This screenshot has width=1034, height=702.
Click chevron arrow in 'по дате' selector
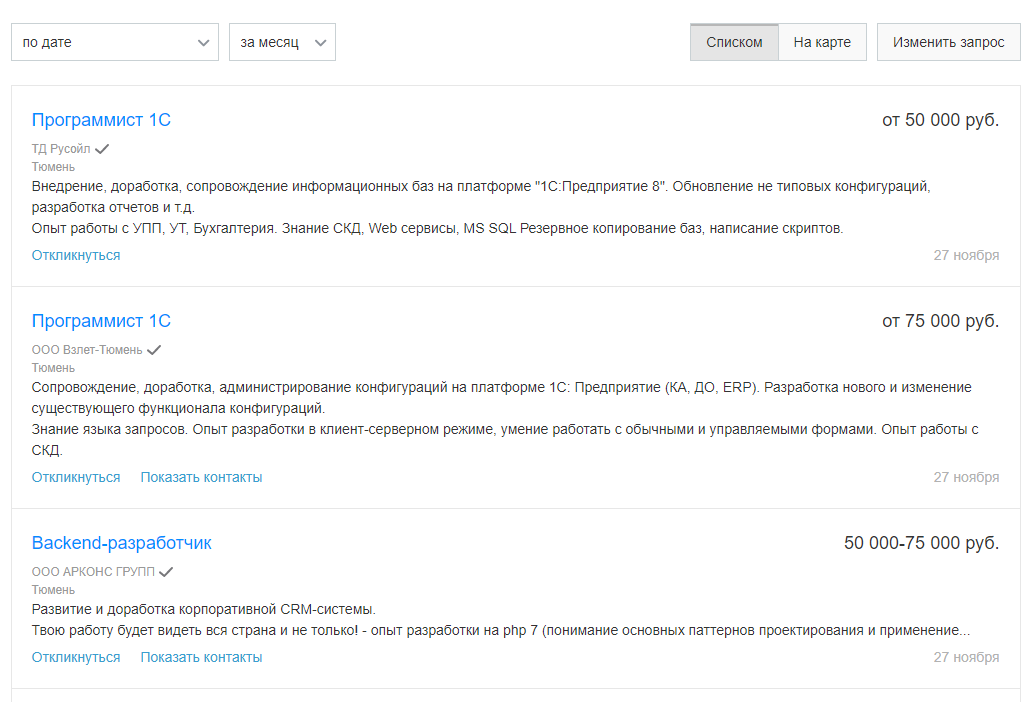pos(203,43)
